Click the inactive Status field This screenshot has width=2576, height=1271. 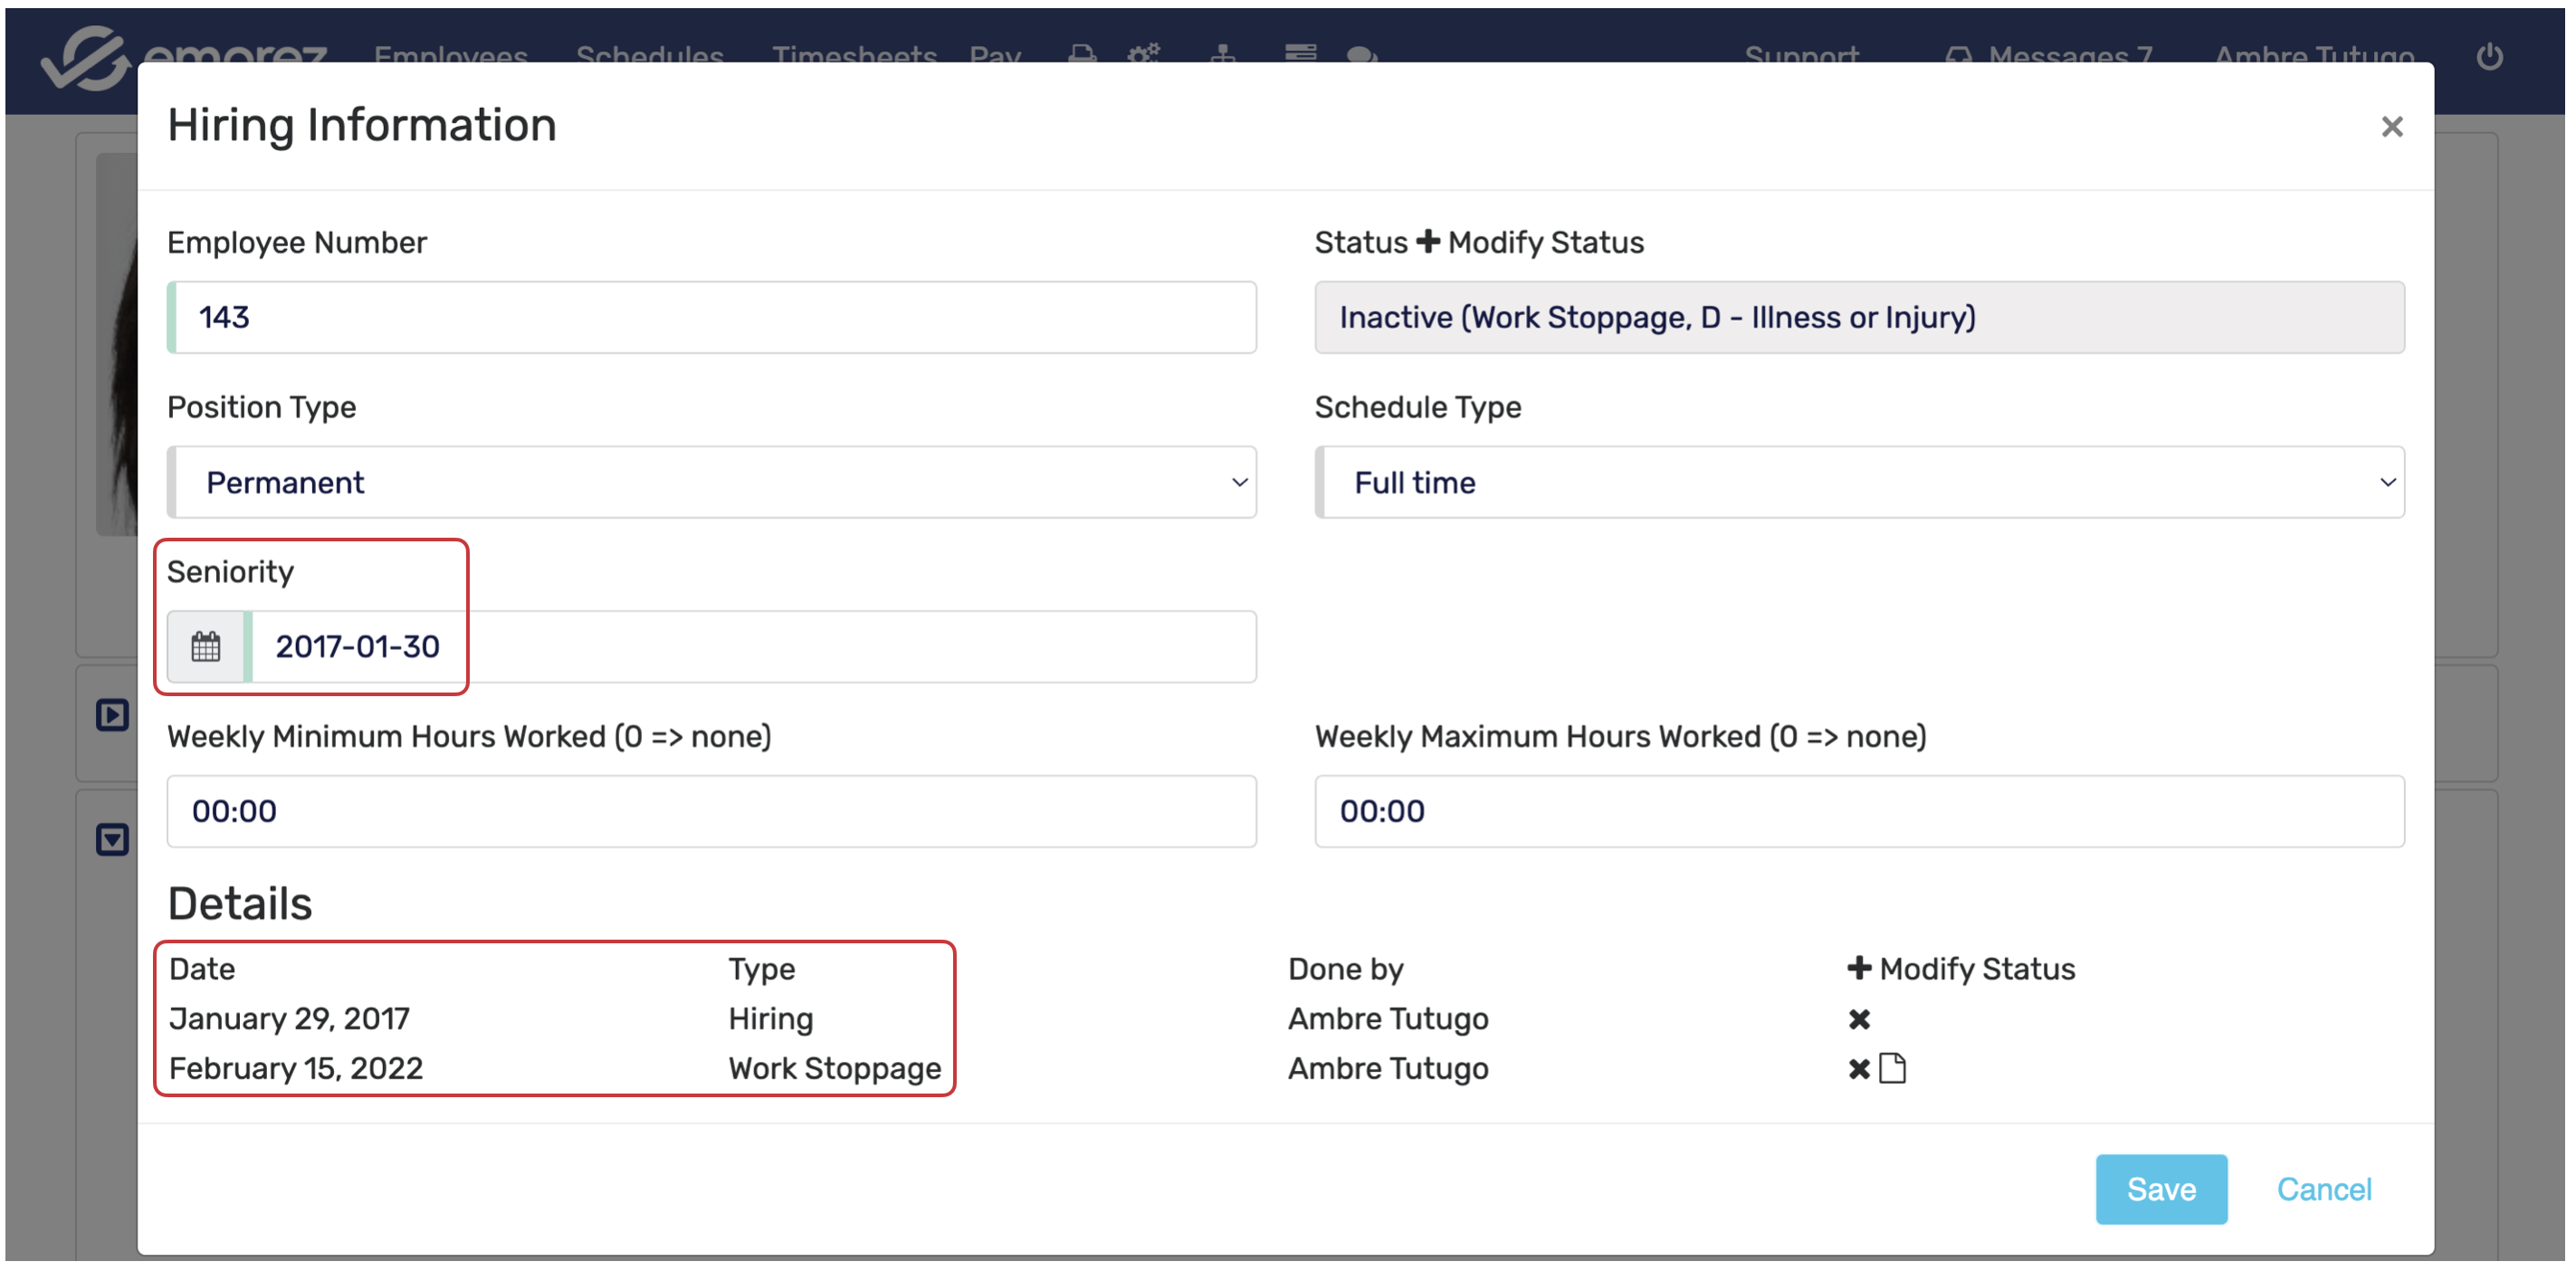[1859, 318]
